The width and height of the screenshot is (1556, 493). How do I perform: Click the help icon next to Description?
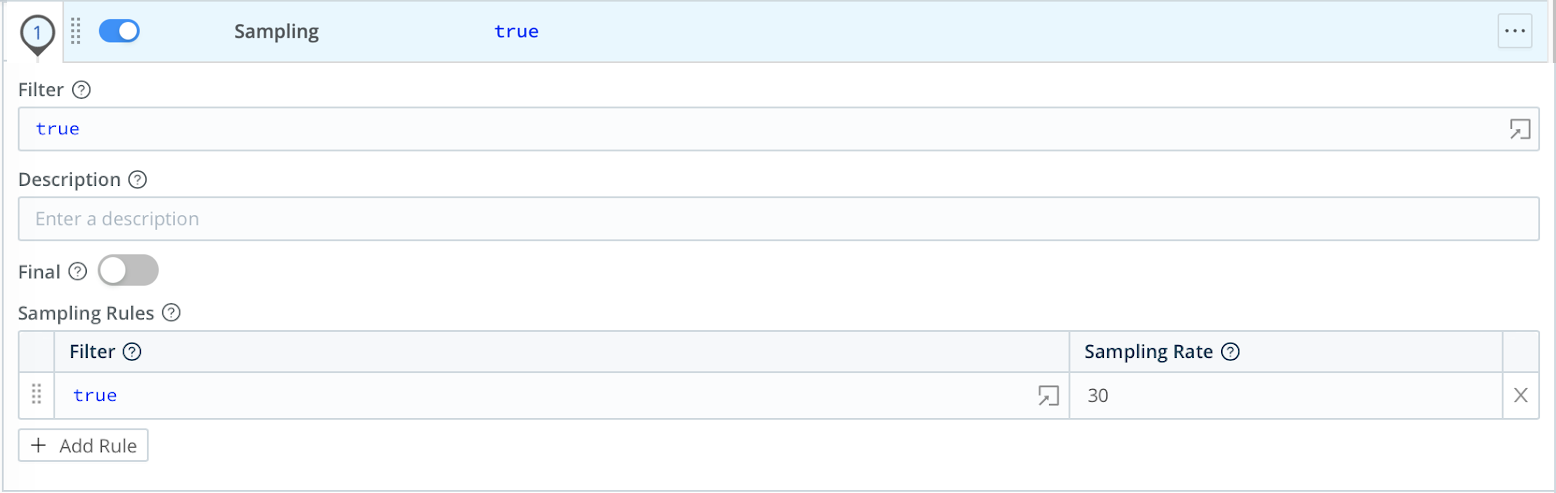point(138,180)
